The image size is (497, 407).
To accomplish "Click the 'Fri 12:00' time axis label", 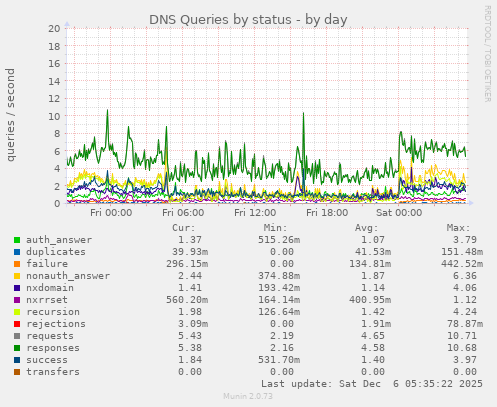I will pyautogui.click(x=255, y=213).
